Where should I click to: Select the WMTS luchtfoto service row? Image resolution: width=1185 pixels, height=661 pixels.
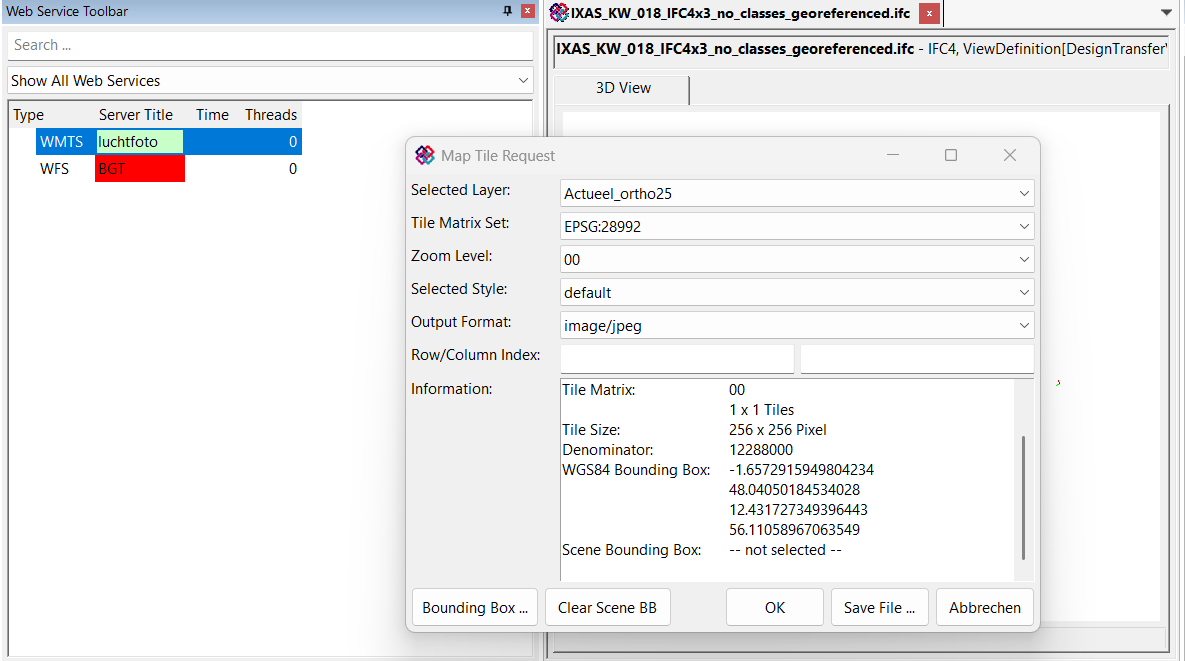[x=168, y=142]
